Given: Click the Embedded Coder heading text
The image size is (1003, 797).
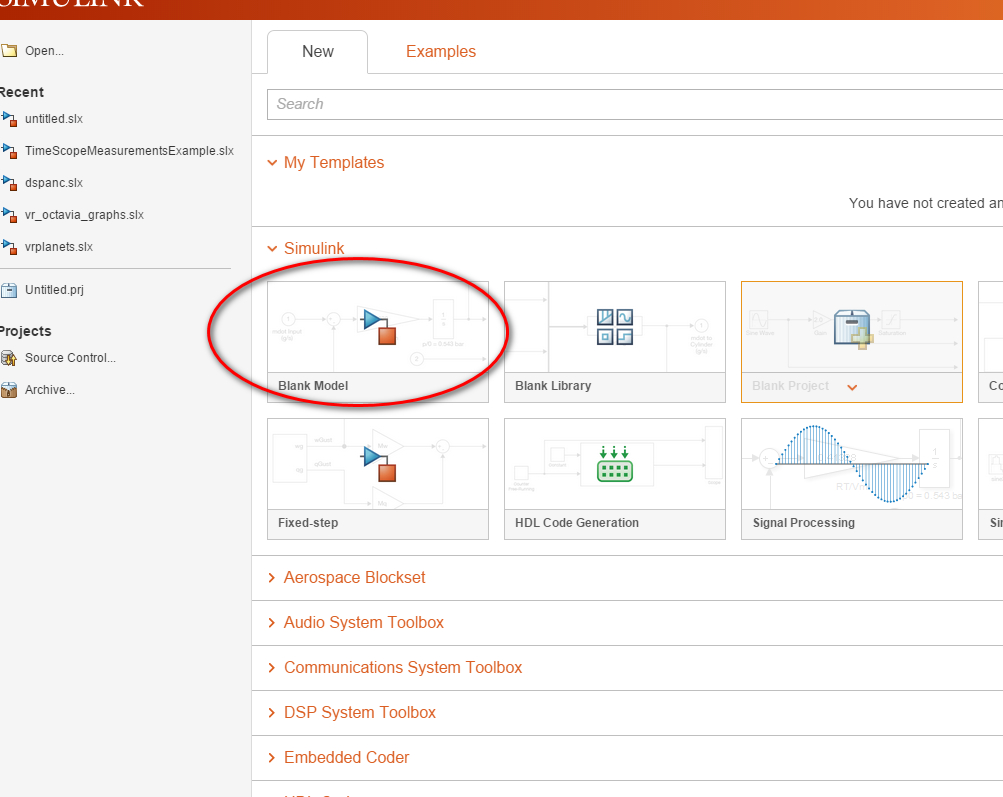Looking at the screenshot, I should point(346,757).
